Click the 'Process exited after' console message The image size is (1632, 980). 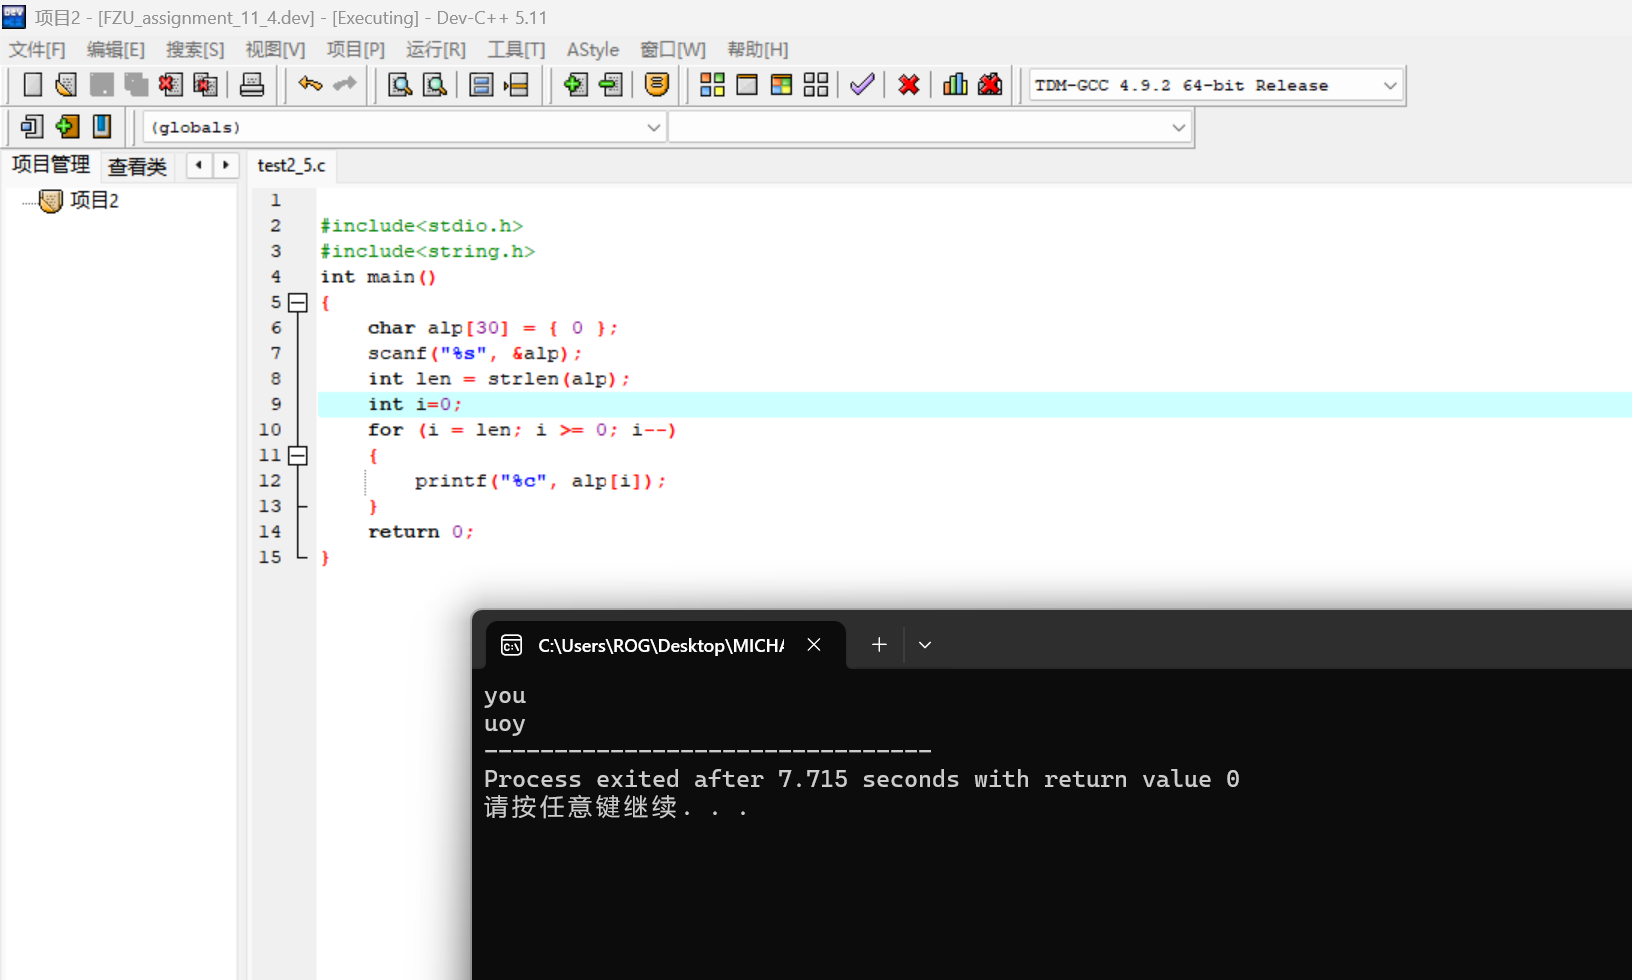pyautogui.click(x=862, y=779)
